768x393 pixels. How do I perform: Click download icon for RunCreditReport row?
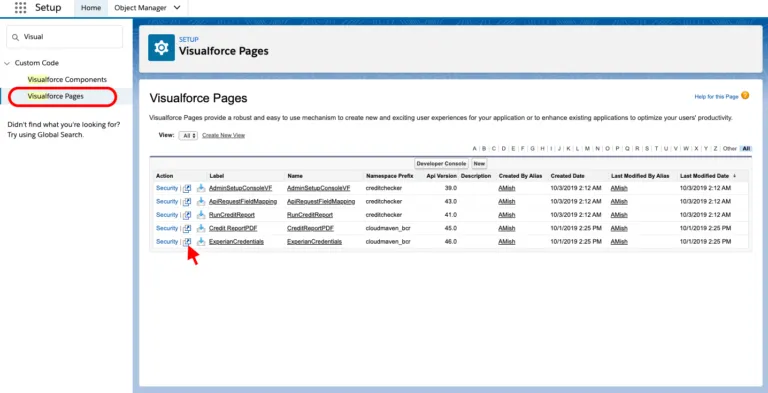201,215
